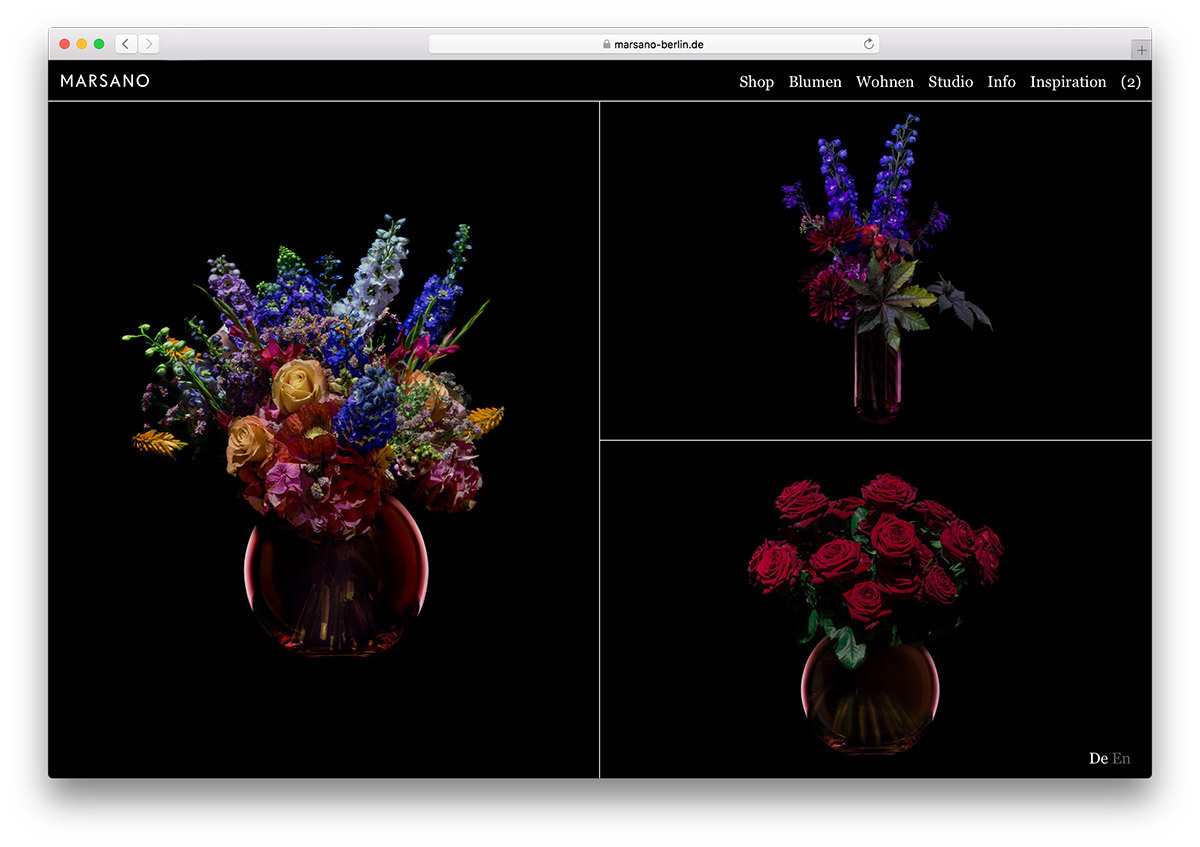
Task: Click the Safari forward arrow button
Action: pyautogui.click(x=148, y=44)
